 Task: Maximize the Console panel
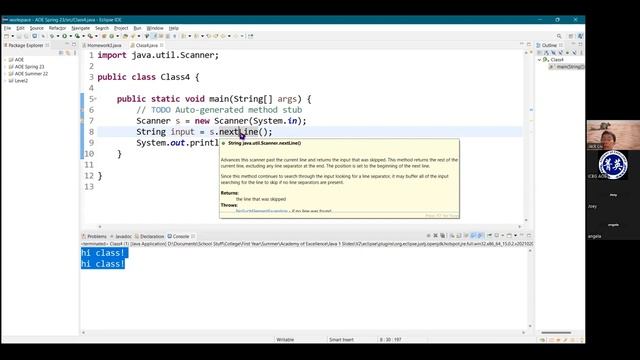pos(529,236)
